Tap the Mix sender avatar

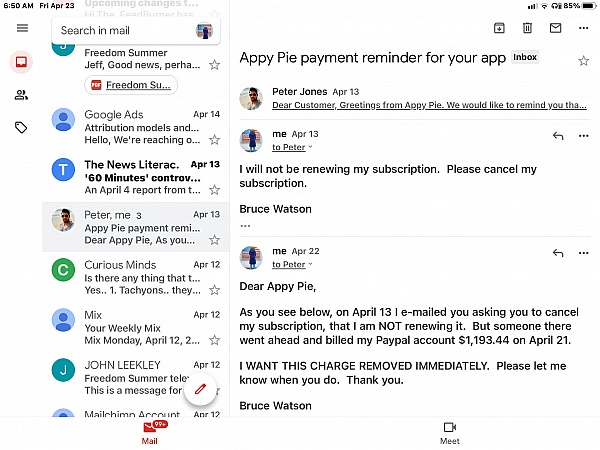click(63, 320)
